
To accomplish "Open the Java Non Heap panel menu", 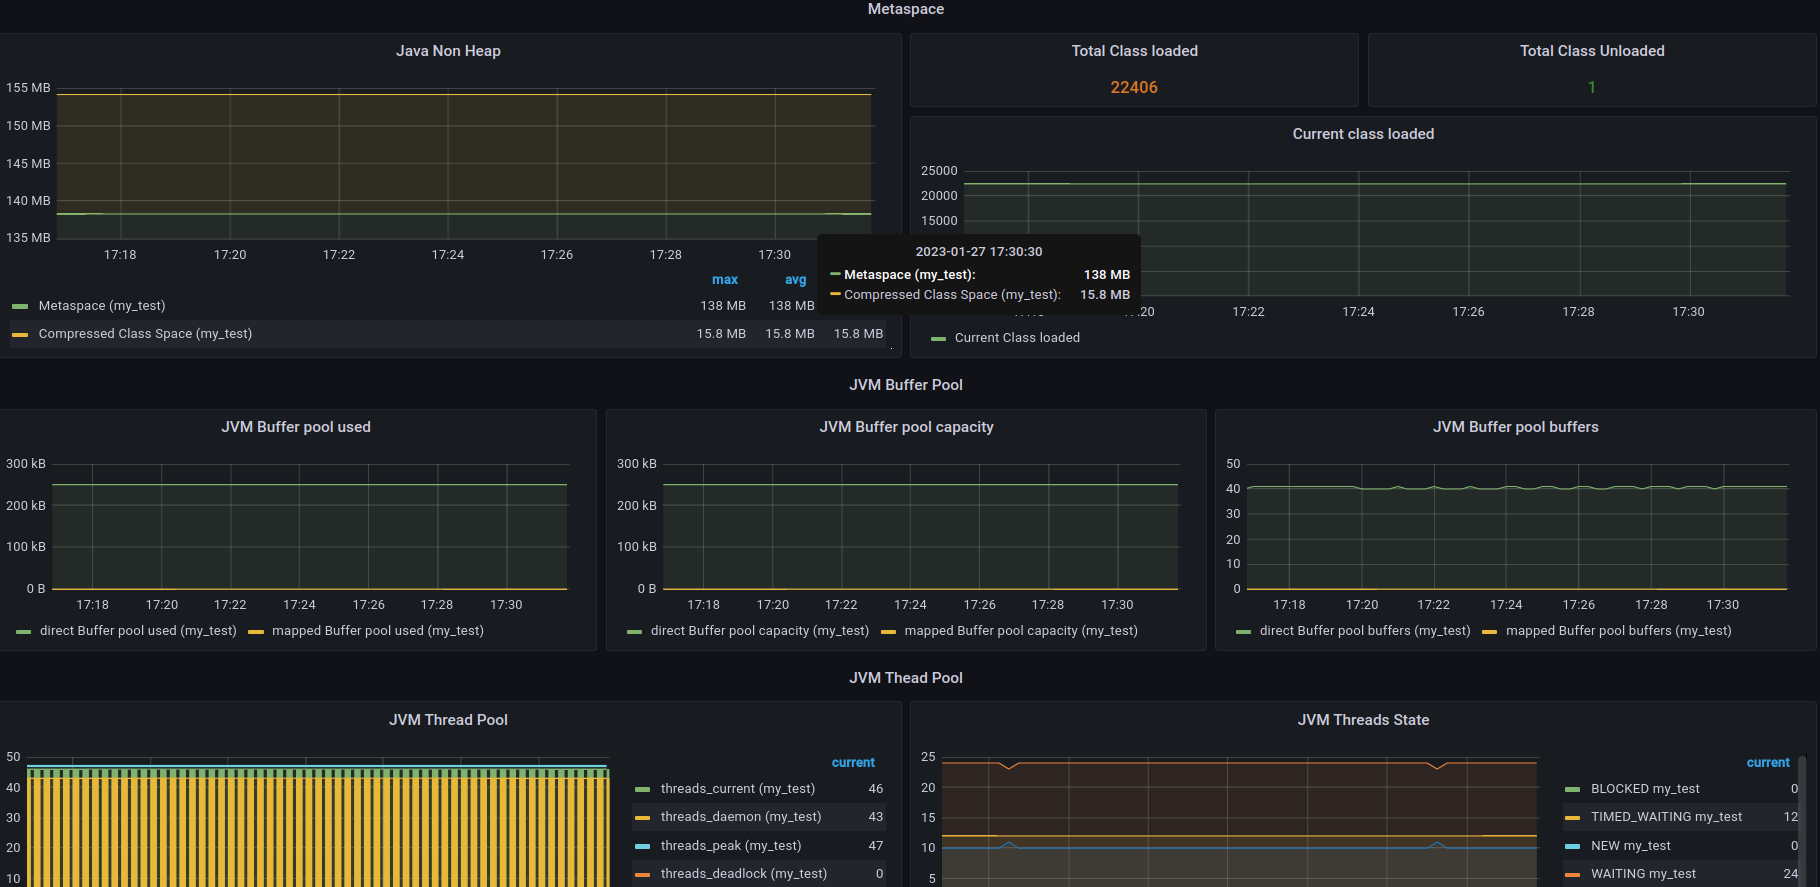I will (x=448, y=51).
